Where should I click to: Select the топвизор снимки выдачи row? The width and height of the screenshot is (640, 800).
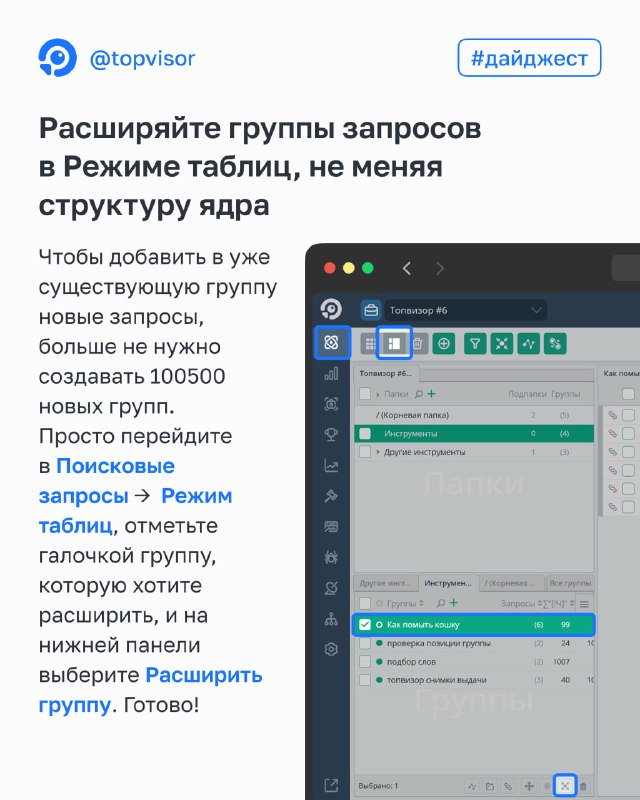(474, 680)
